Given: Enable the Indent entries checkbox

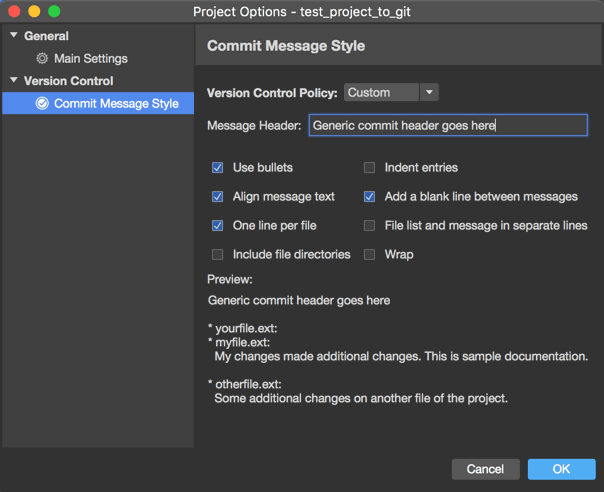Looking at the screenshot, I should [369, 168].
